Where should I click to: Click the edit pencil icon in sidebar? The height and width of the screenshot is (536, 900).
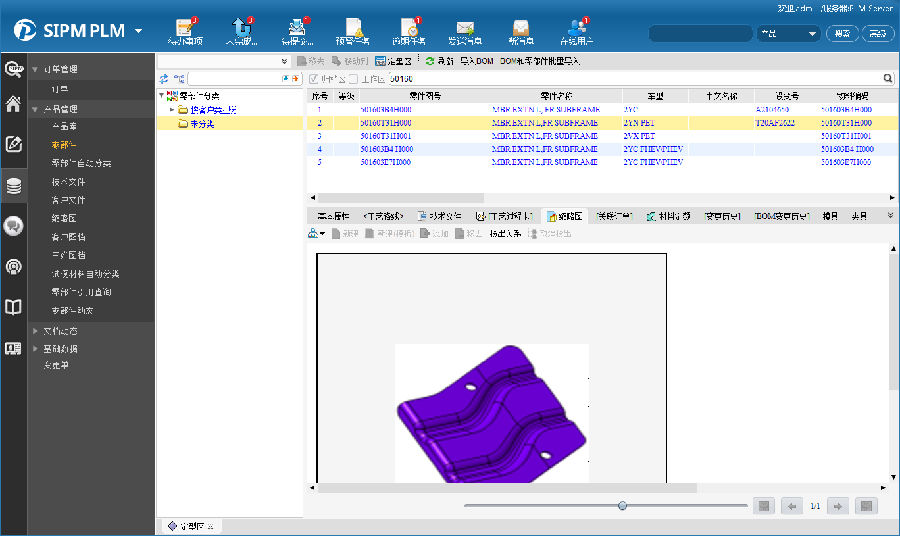pos(13,144)
